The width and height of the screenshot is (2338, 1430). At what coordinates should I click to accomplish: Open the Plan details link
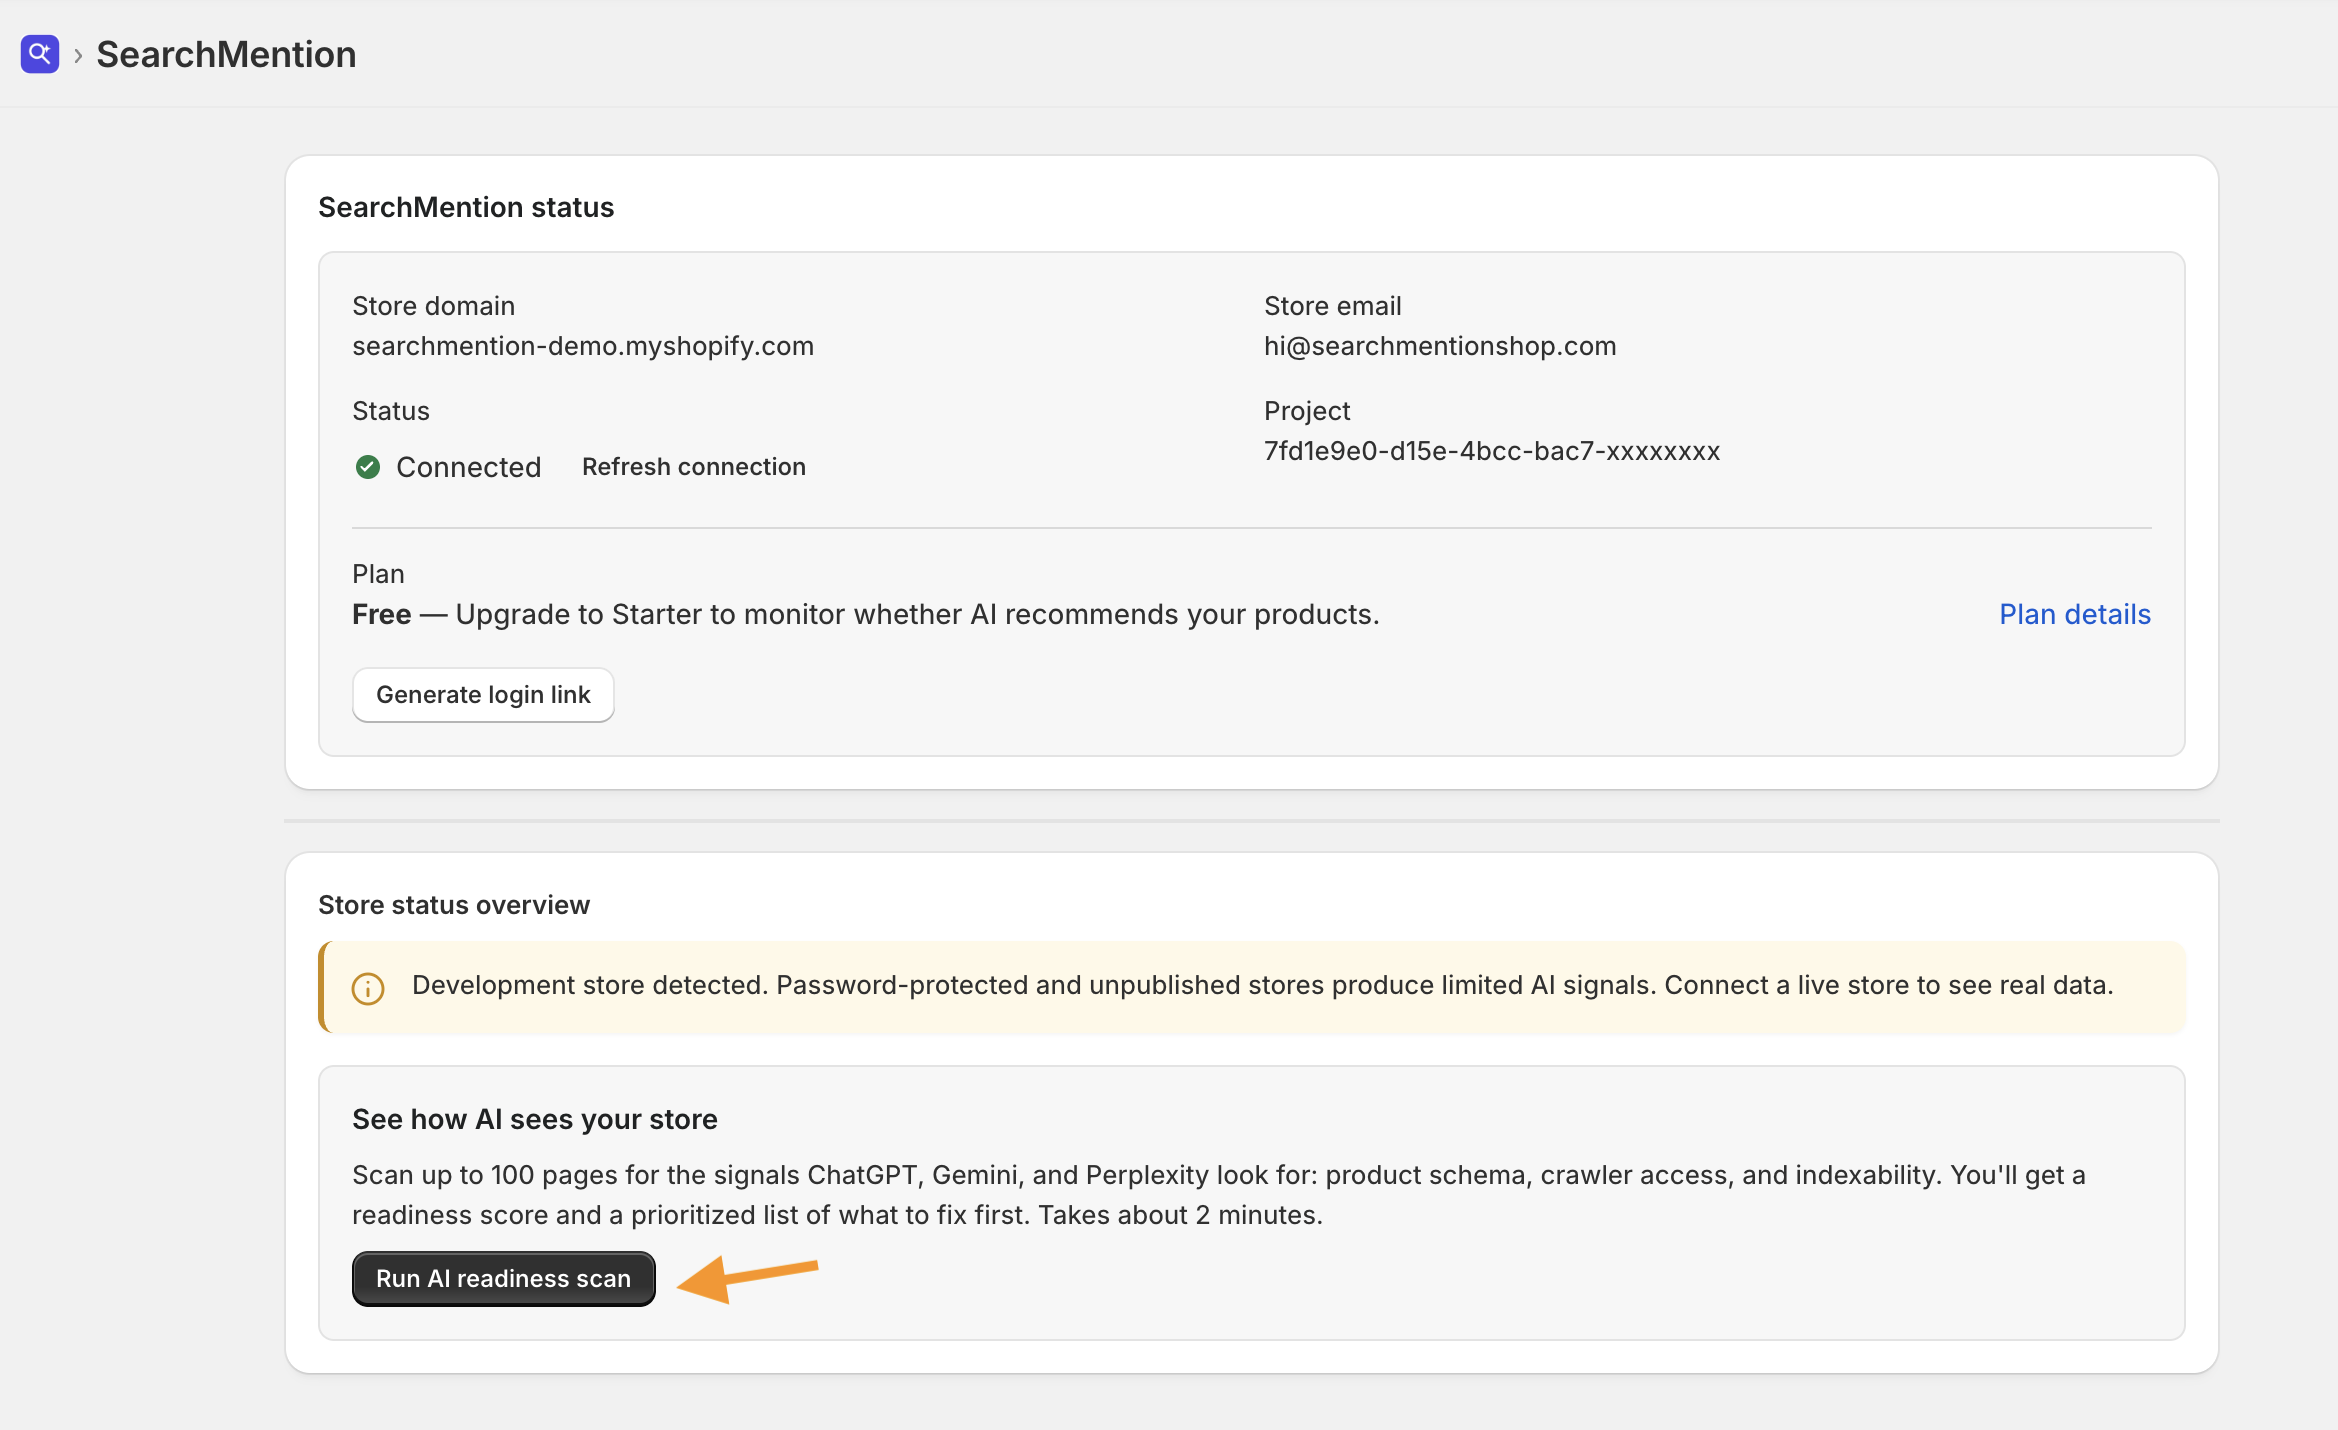pos(2075,614)
